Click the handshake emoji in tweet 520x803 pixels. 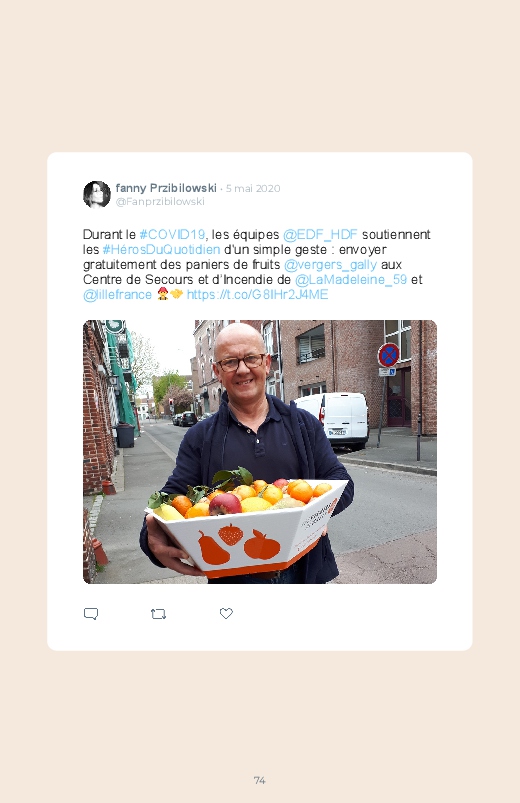(176, 294)
